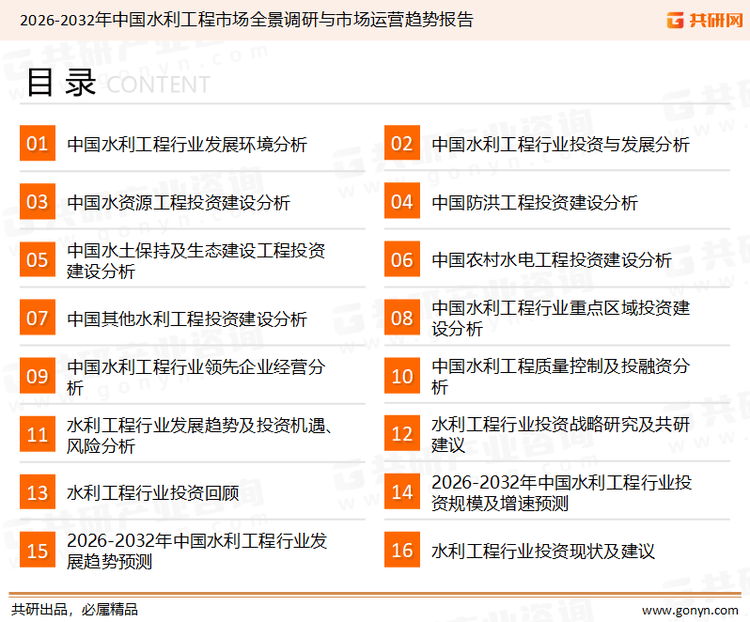Open 水利工程行业投资现状及建议 chapter

tap(543, 551)
